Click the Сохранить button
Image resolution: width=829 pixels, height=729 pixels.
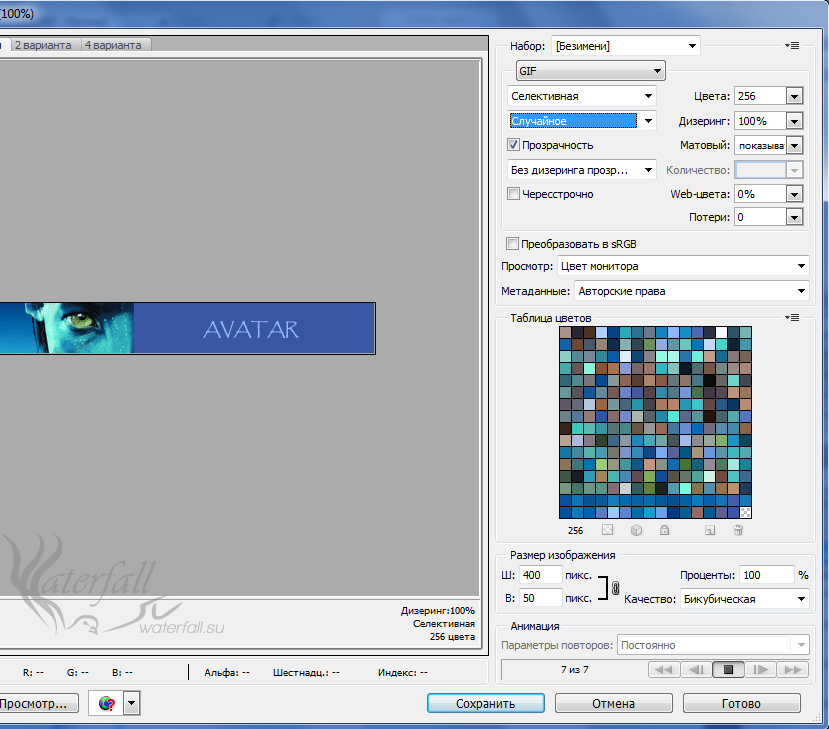(x=485, y=704)
